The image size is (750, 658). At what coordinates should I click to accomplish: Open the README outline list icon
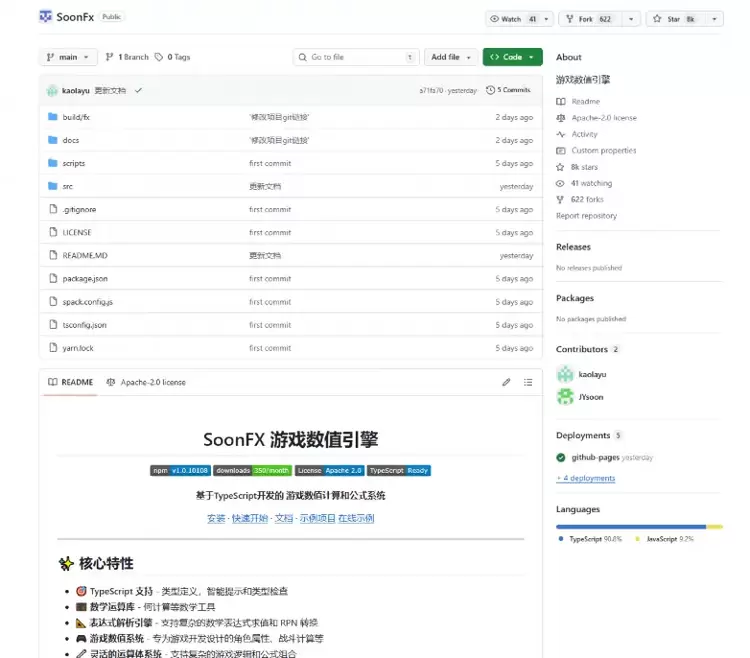click(x=529, y=382)
